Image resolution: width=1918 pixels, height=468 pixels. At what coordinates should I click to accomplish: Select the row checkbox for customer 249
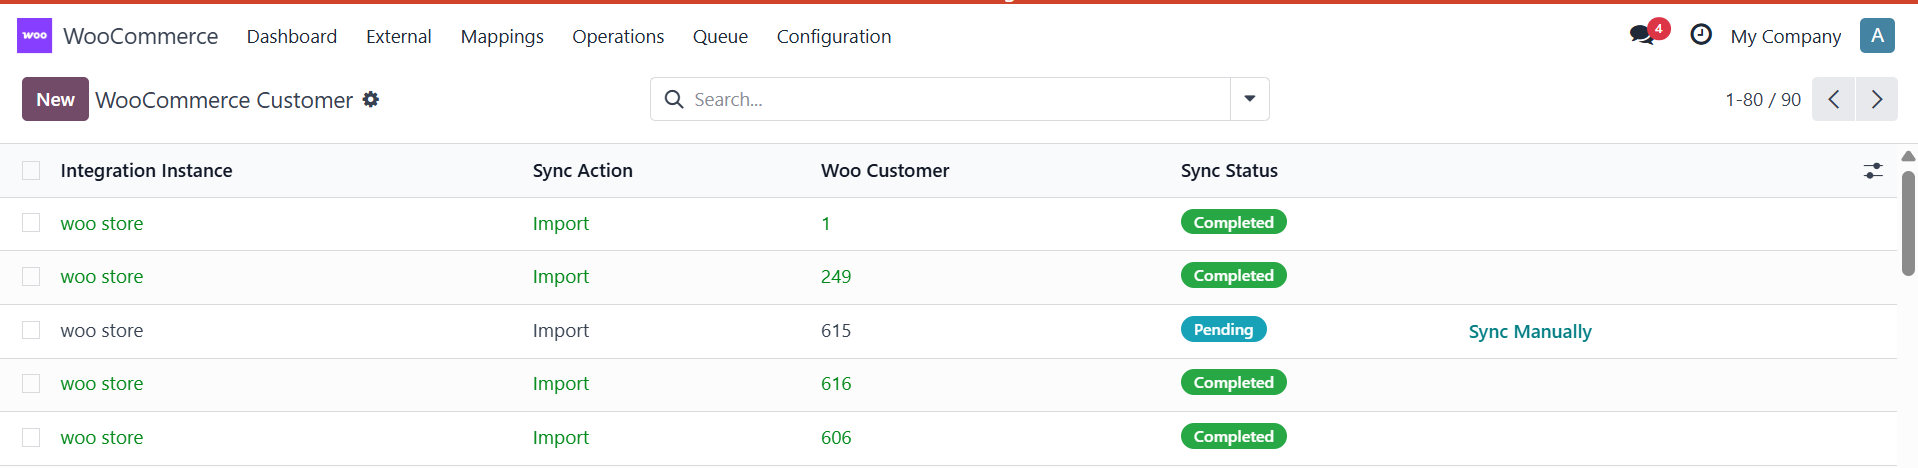(x=31, y=276)
